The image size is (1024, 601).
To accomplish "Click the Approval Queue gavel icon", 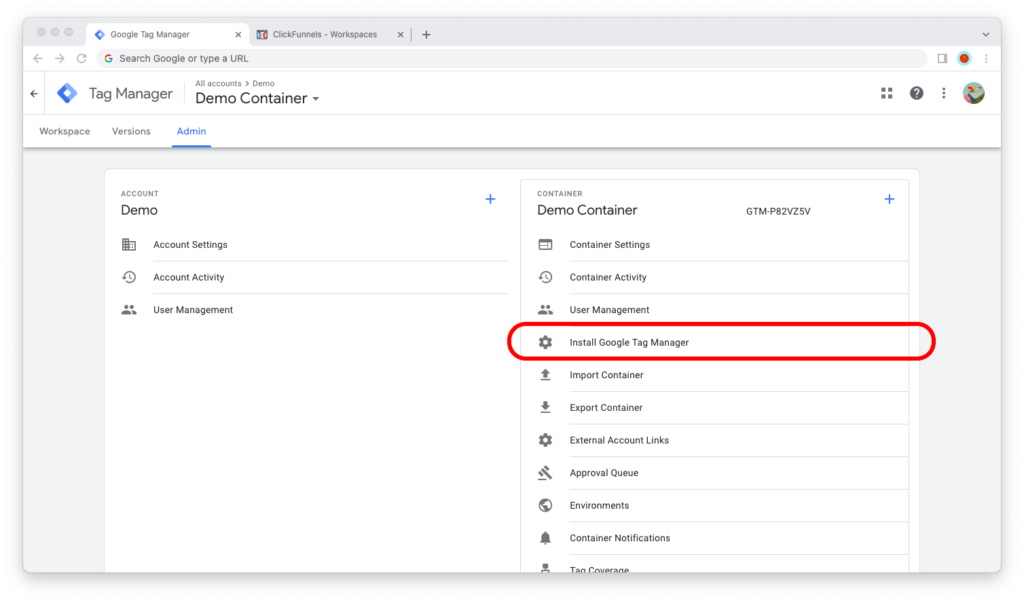I will point(545,473).
